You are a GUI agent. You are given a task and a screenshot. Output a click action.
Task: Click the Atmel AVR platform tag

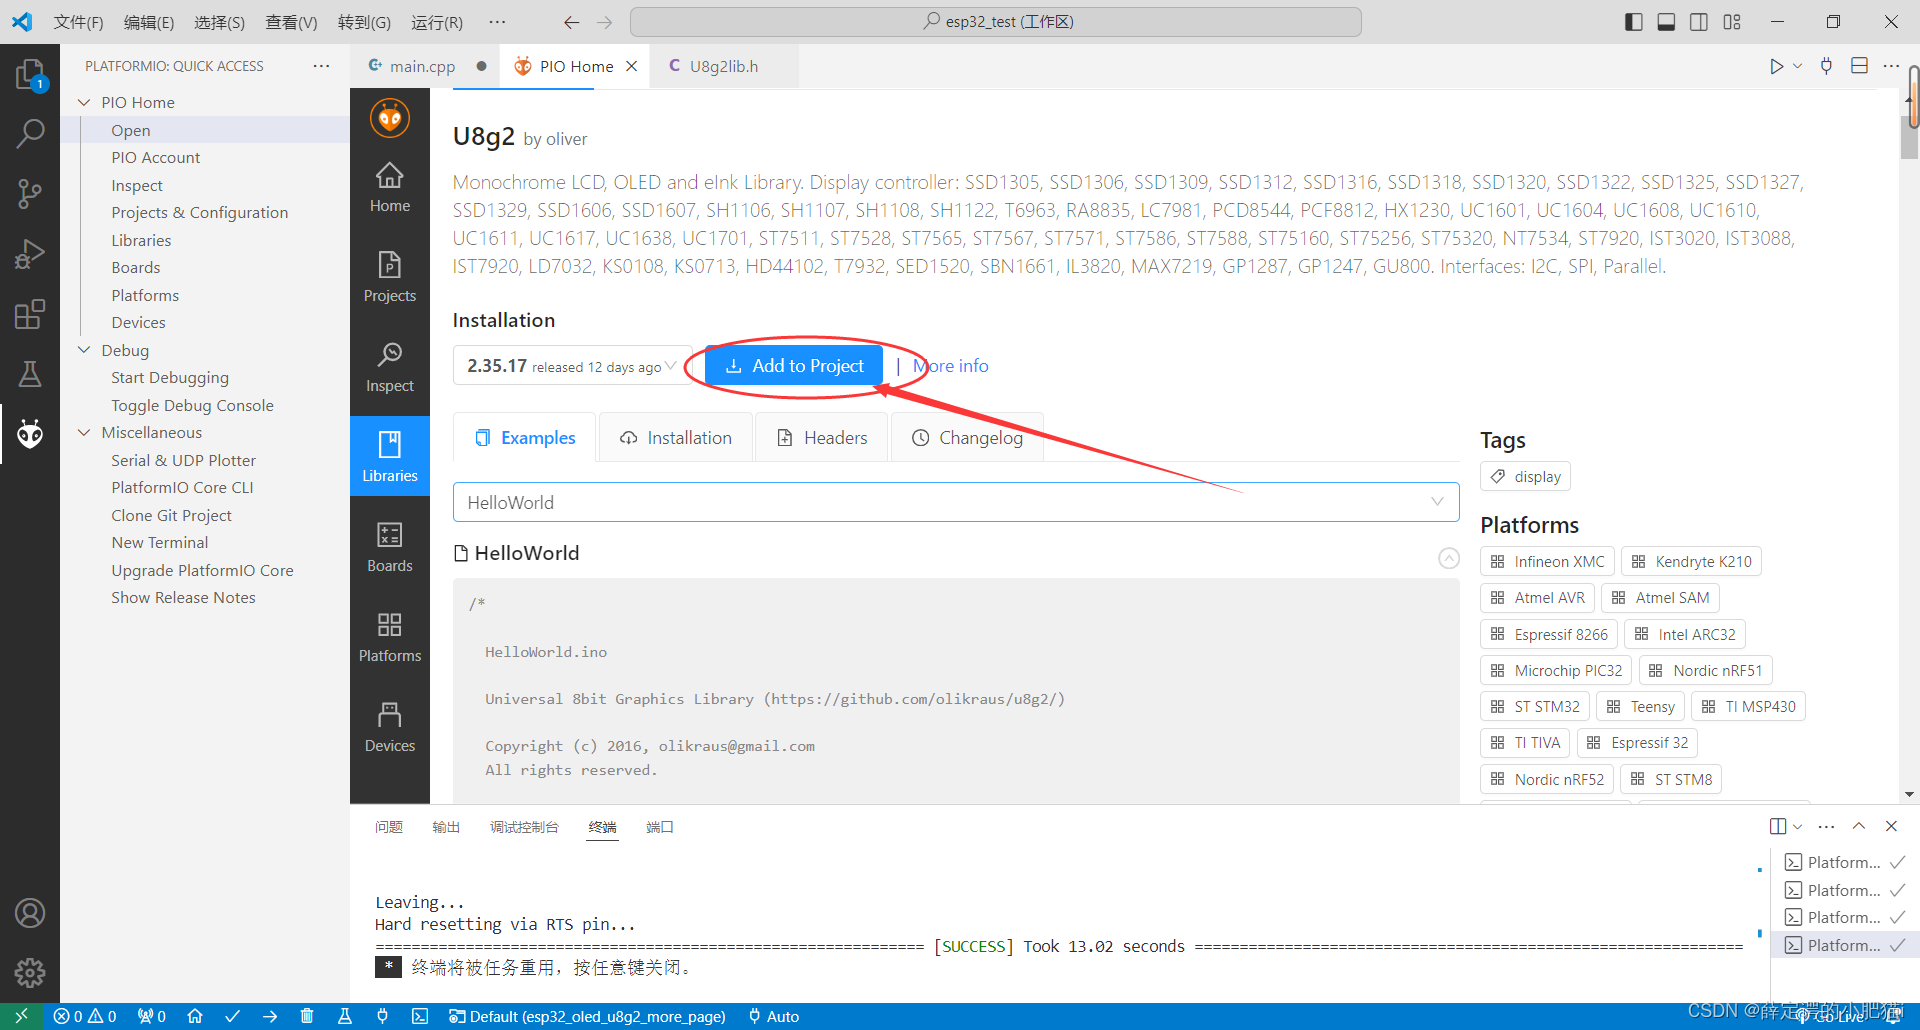click(1537, 598)
